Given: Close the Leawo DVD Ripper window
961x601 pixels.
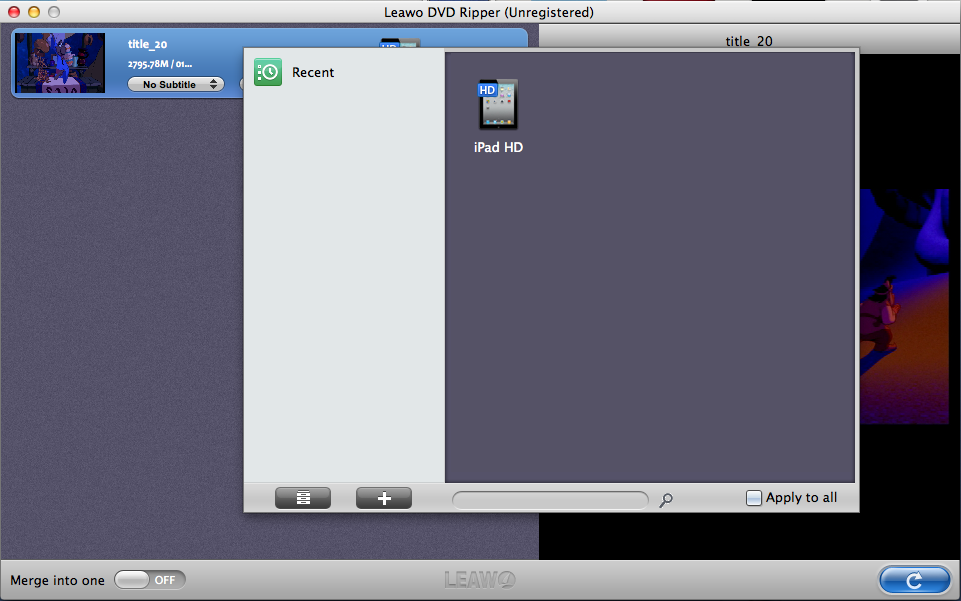Looking at the screenshot, I should point(14,12).
